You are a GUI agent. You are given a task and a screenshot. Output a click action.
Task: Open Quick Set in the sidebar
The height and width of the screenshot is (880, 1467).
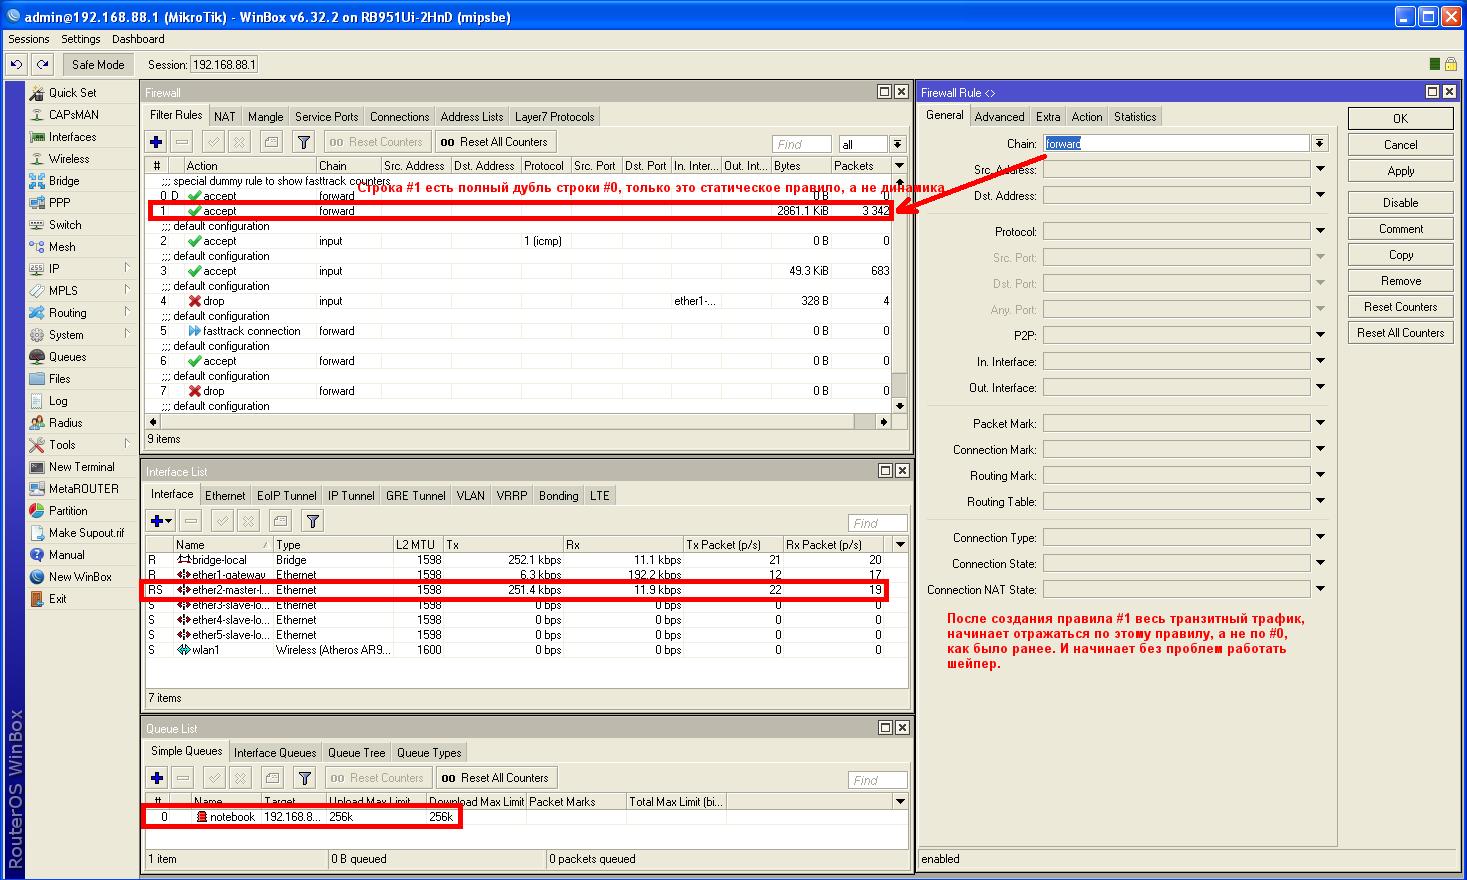[x=72, y=93]
